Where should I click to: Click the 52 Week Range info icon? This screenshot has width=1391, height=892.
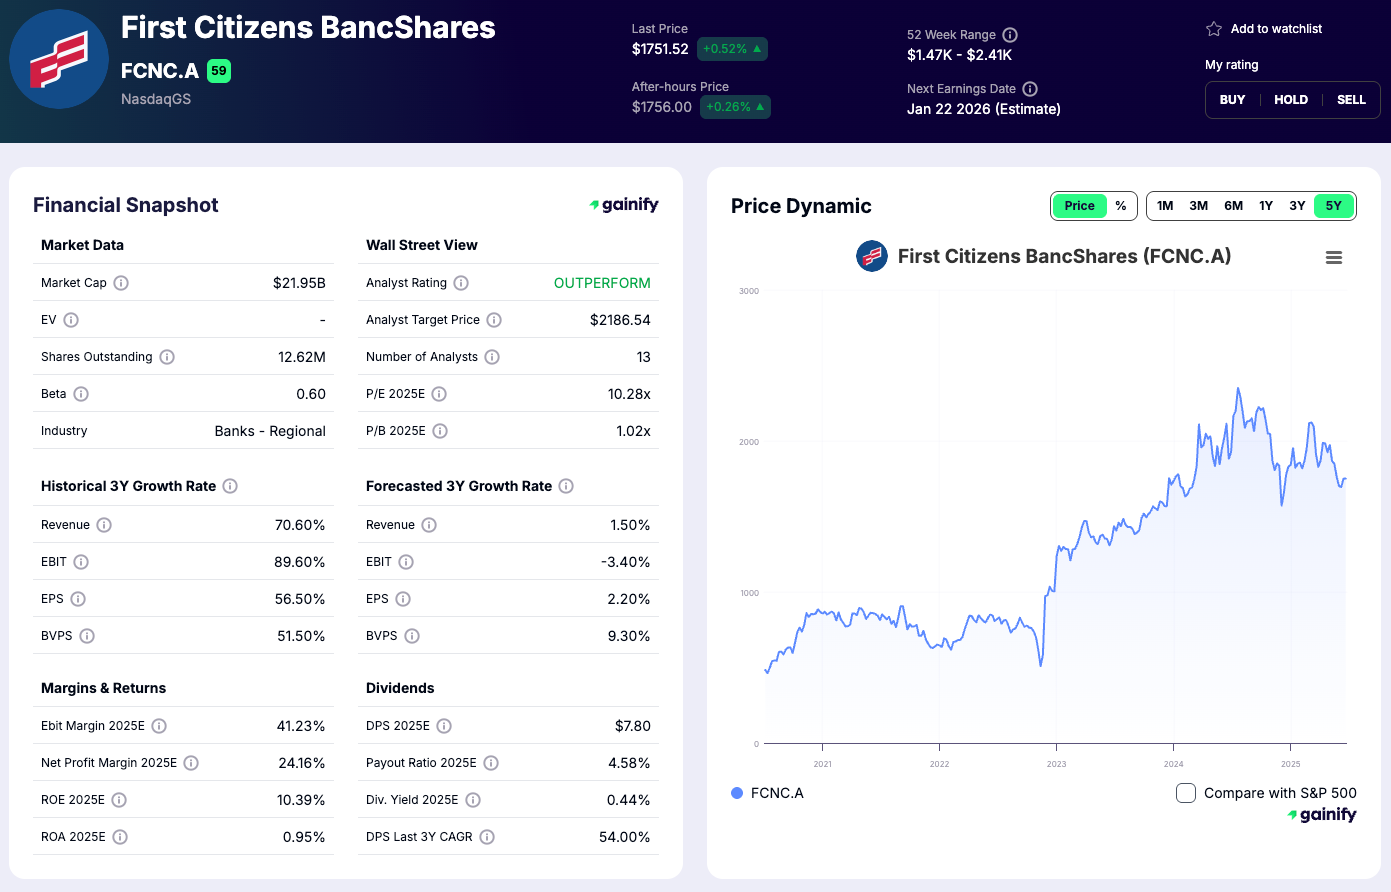point(1010,34)
